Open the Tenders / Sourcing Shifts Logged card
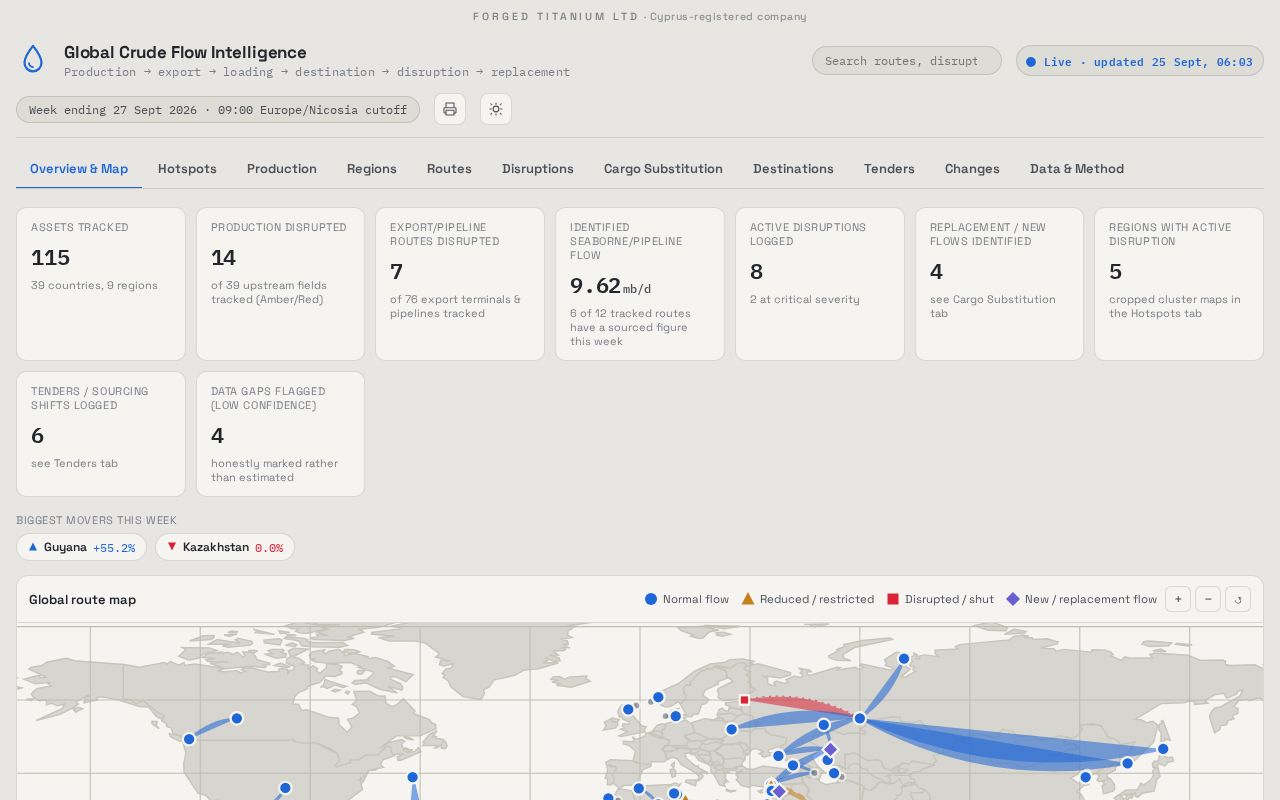This screenshot has height=800, width=1280. (x=101, y=434)
